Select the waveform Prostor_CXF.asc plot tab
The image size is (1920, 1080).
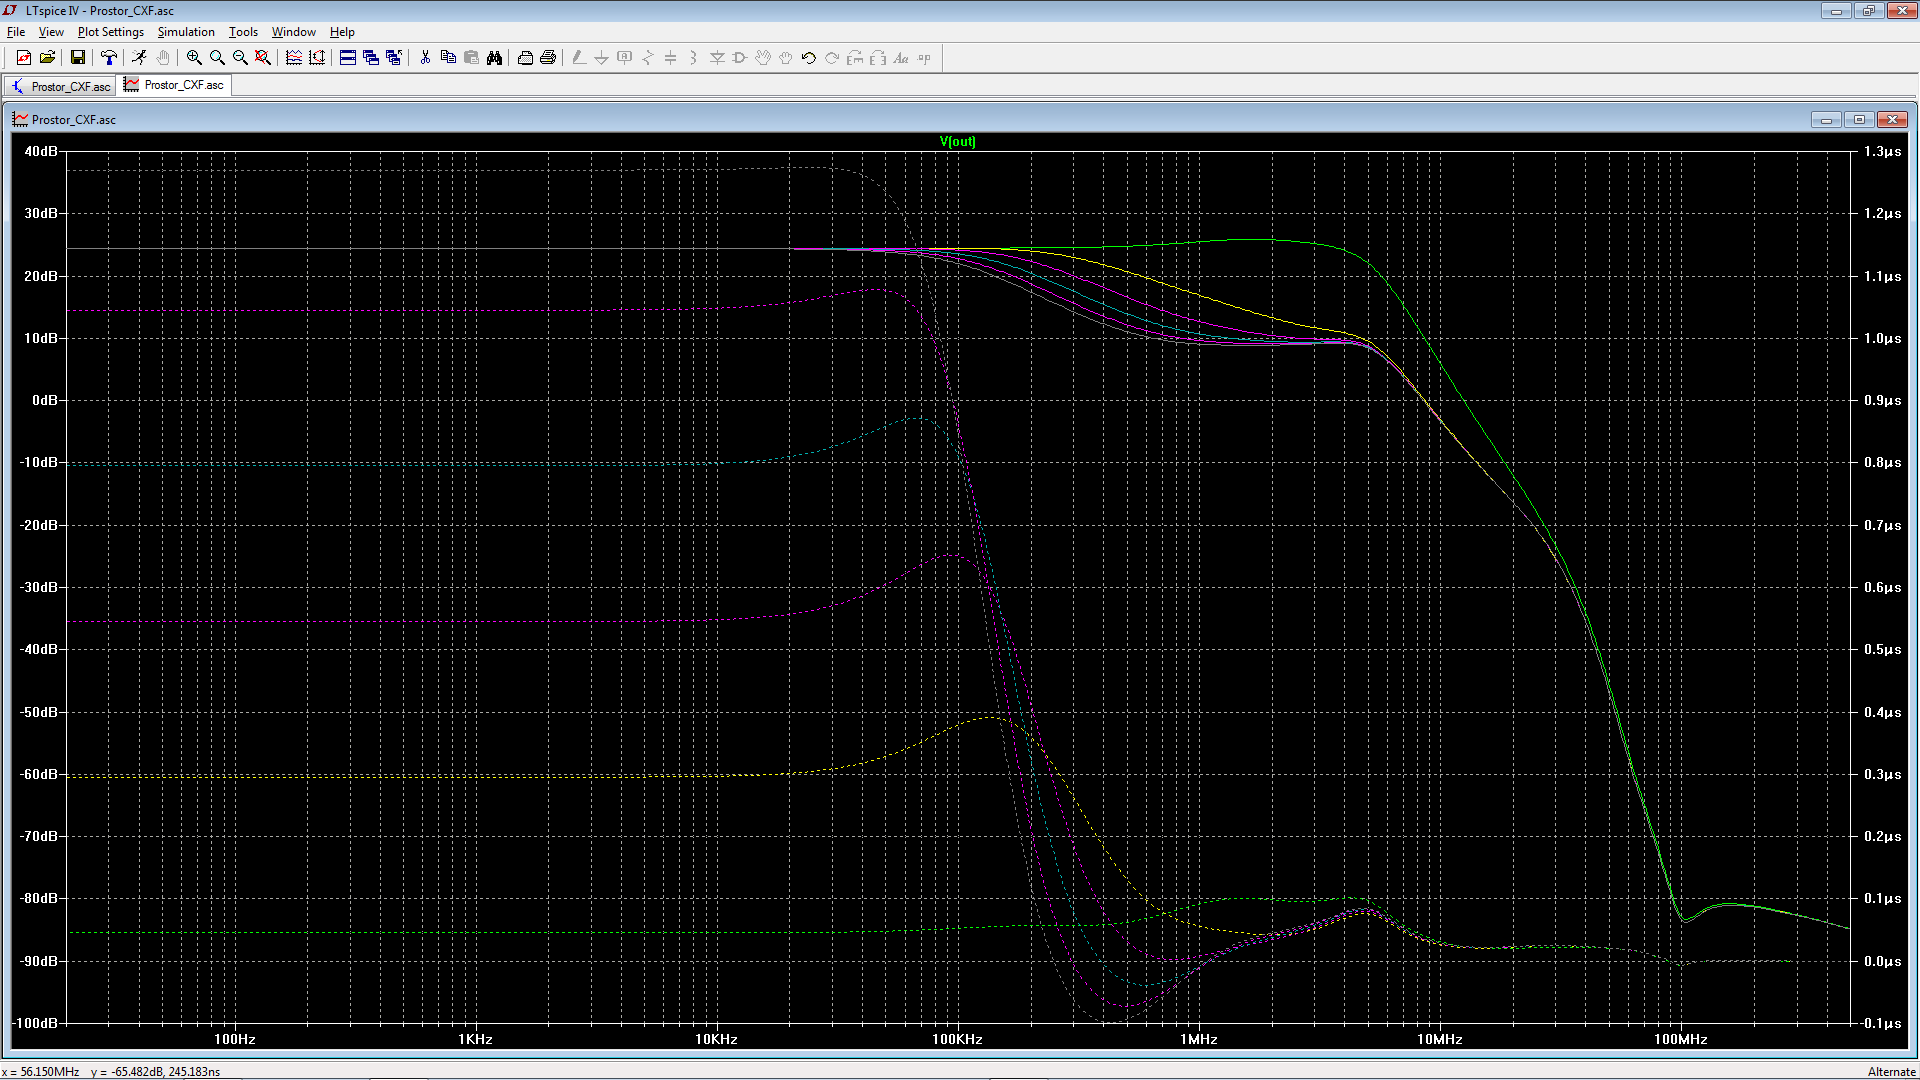click(175, 85)
